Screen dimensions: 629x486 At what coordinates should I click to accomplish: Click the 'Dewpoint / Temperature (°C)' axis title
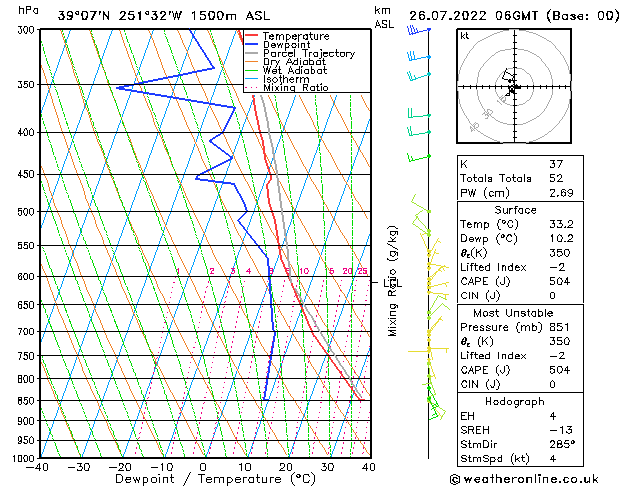point(215,479)
